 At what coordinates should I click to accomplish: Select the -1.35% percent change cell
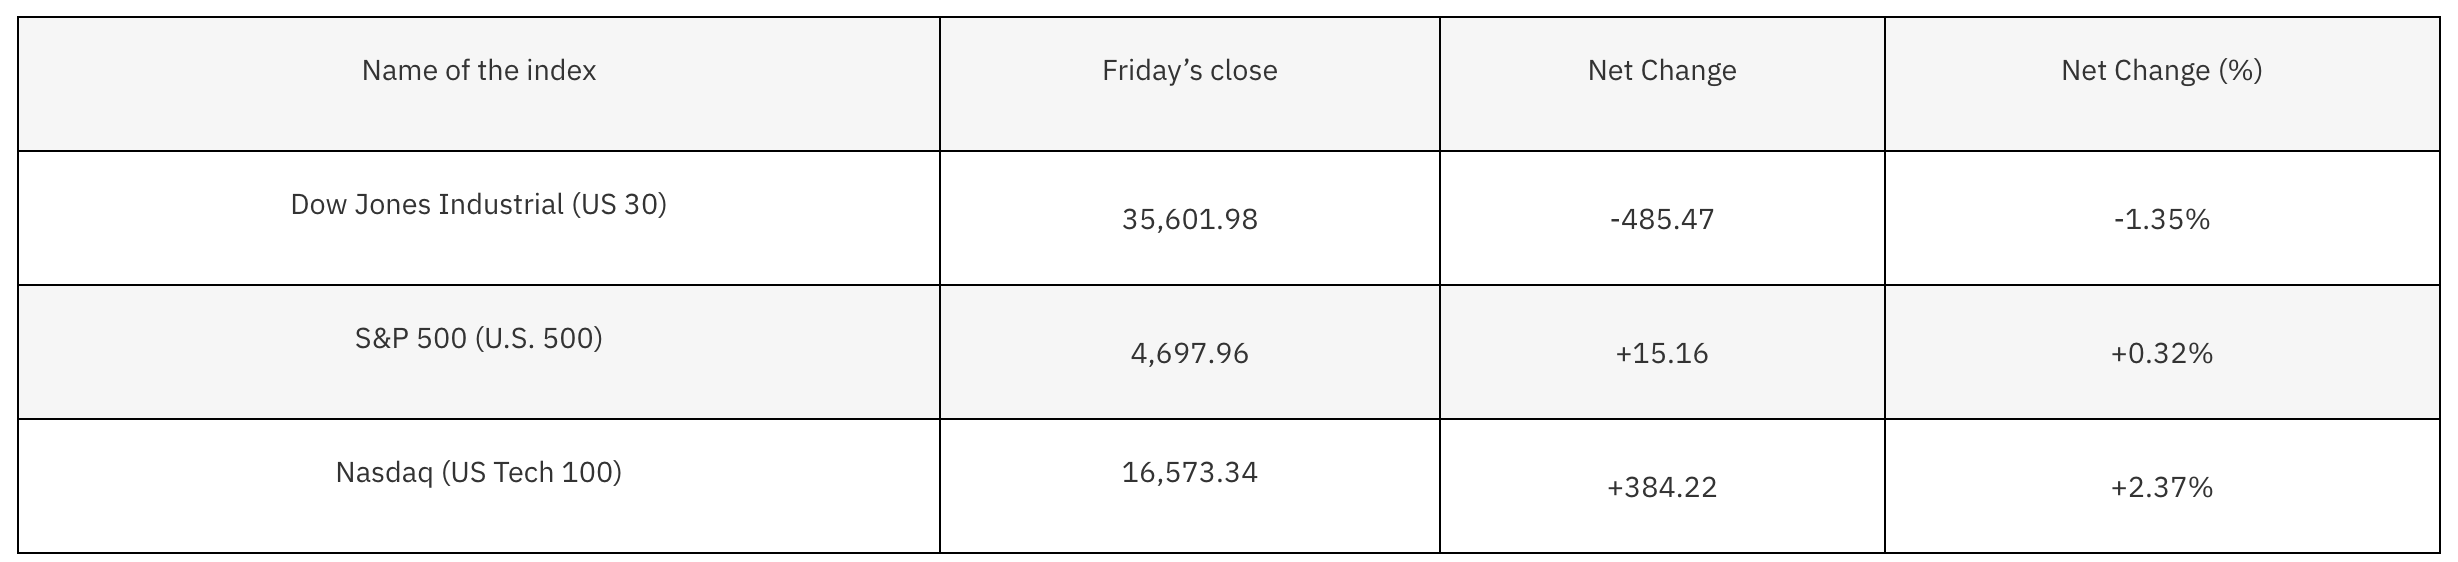[2161, 219]
